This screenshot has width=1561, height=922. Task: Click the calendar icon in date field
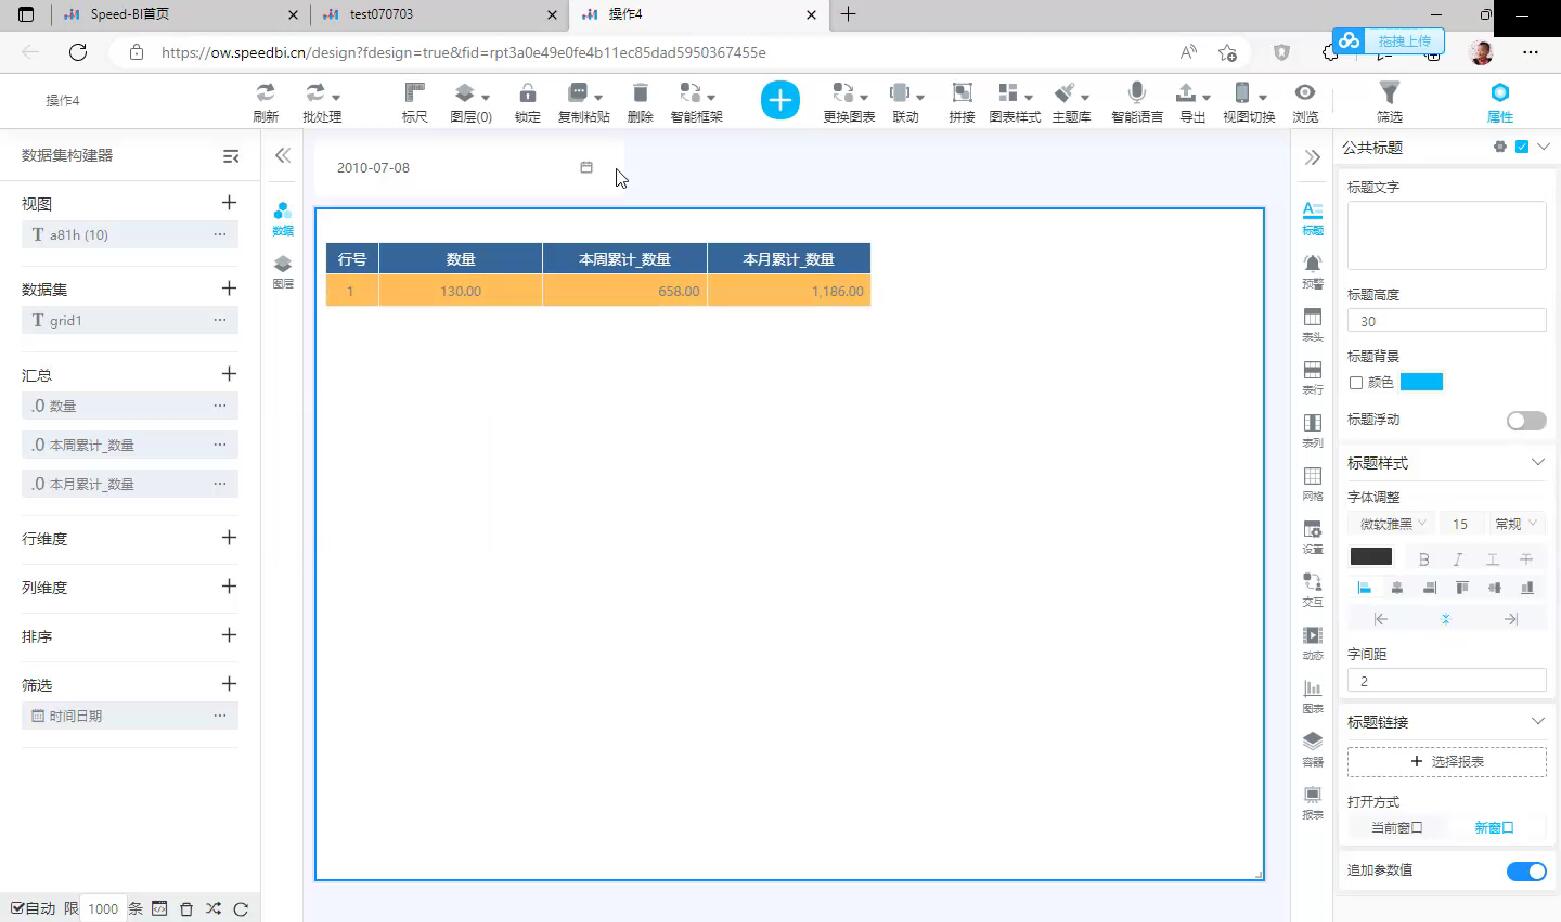[x=587, y=168]
